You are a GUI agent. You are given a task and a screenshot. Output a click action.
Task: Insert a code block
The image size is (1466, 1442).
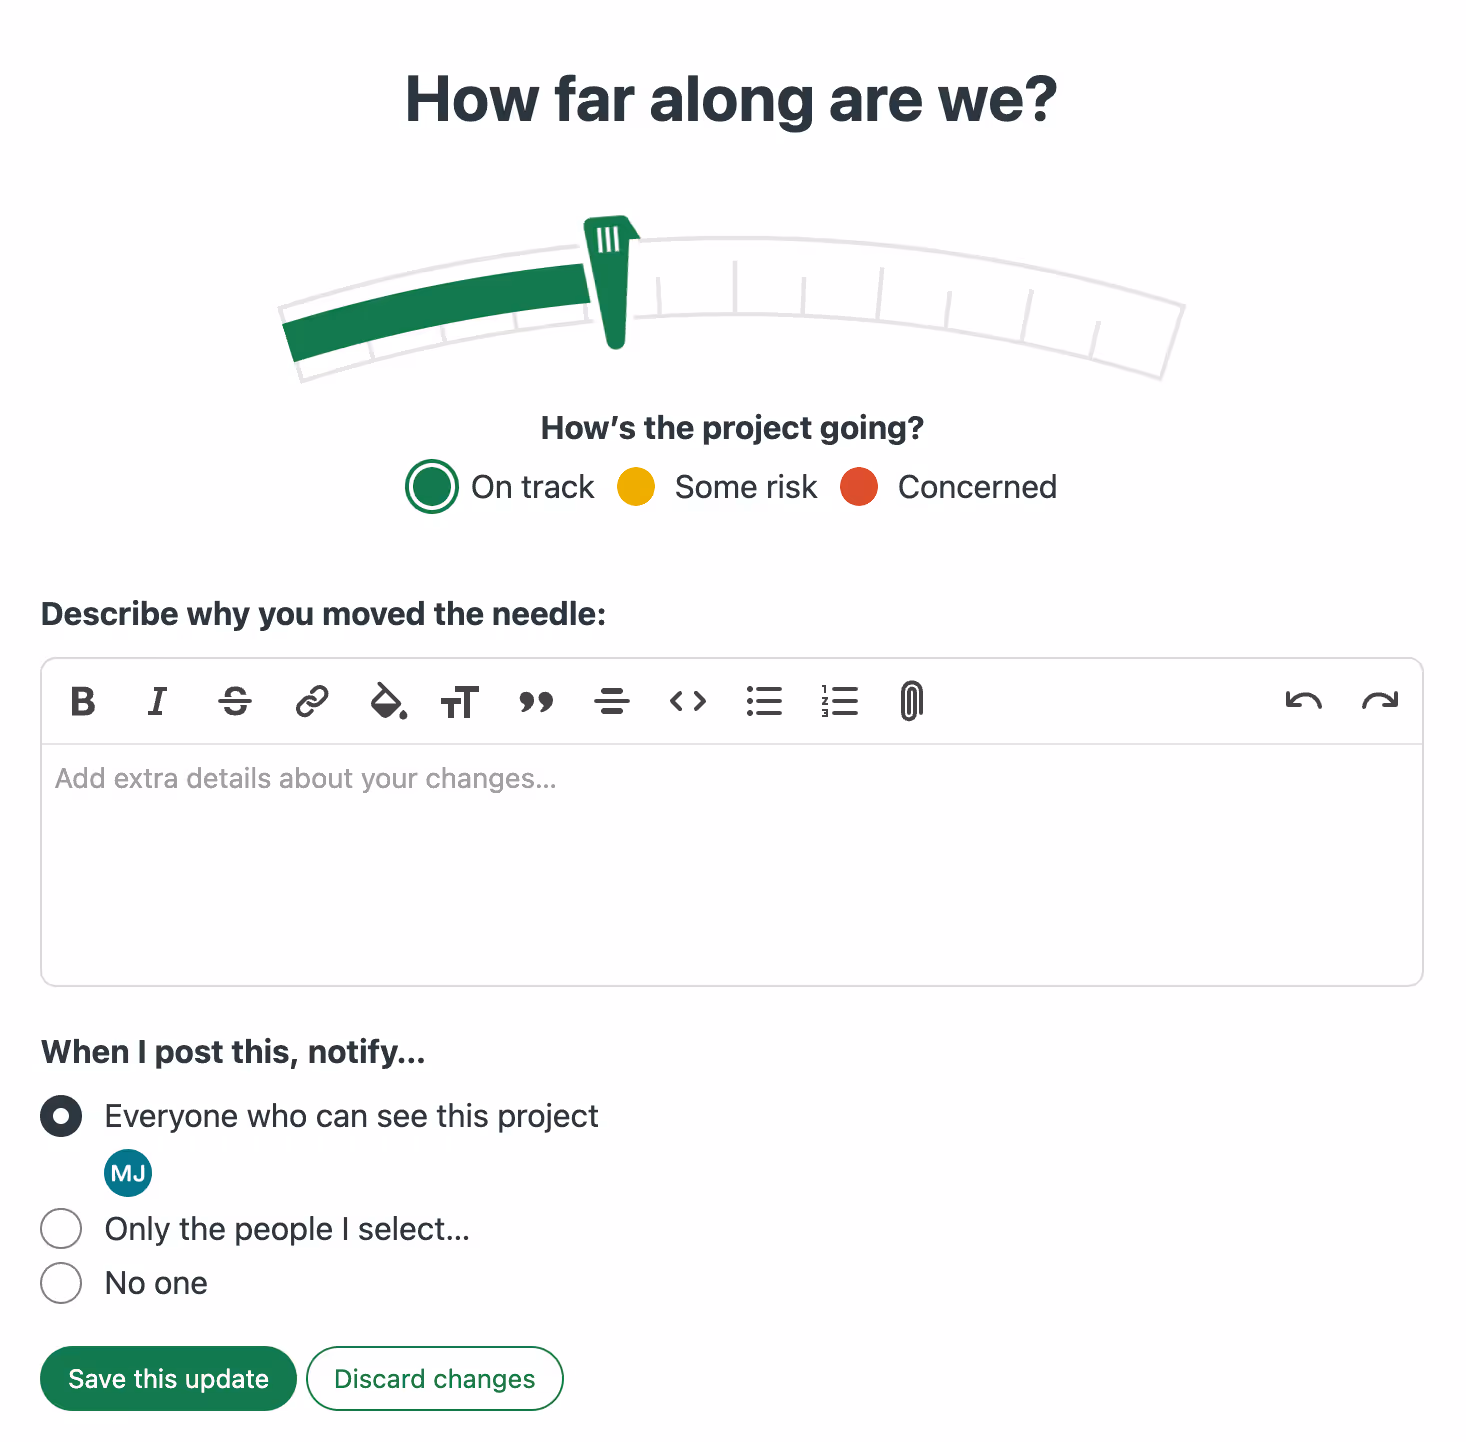tap(687, 701)
